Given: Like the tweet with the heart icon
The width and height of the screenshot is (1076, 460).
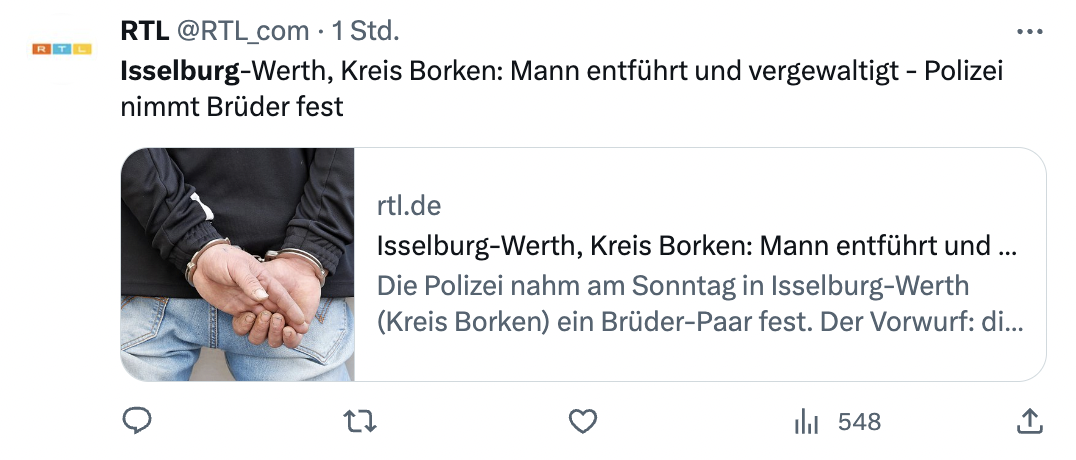Looking at the screenshot, I should [x=583, y=422].
